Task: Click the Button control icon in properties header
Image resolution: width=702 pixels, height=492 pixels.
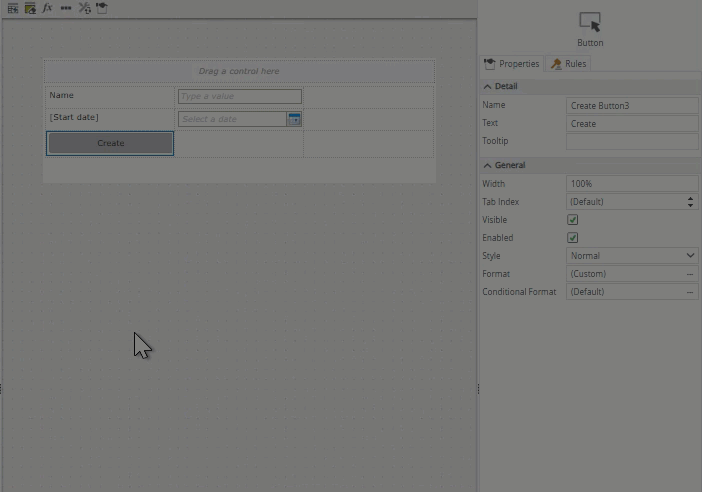Action: (x=590, y=22)
